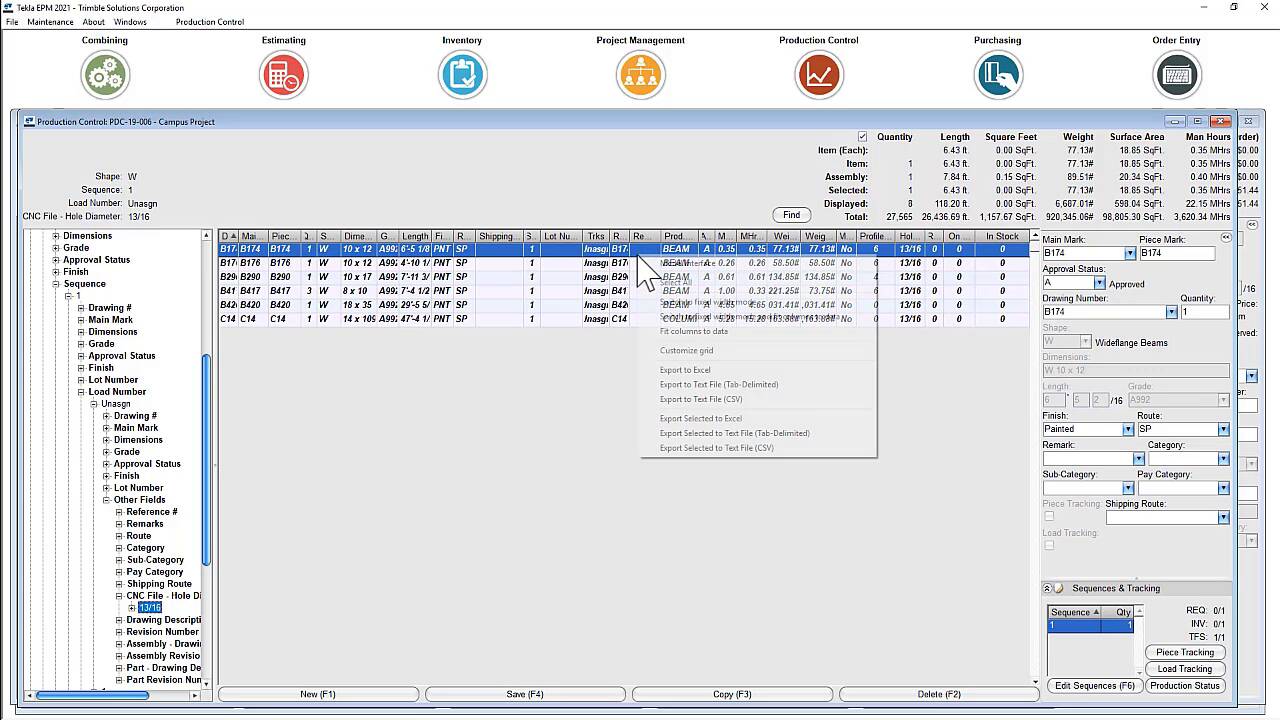Click the Quantity input field

click(x=1205, y=312)
